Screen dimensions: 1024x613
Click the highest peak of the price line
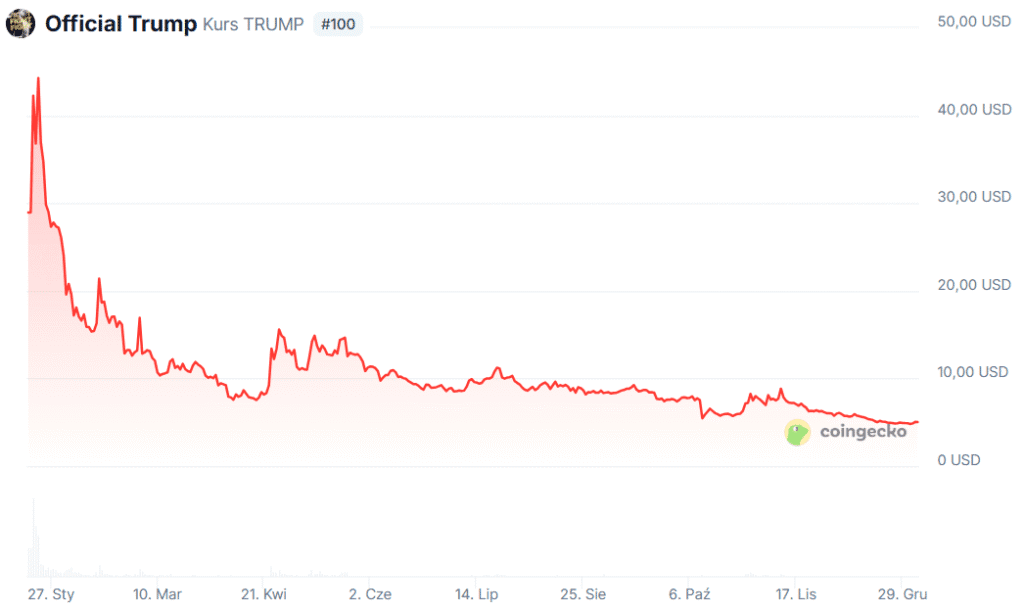point(38,78)
